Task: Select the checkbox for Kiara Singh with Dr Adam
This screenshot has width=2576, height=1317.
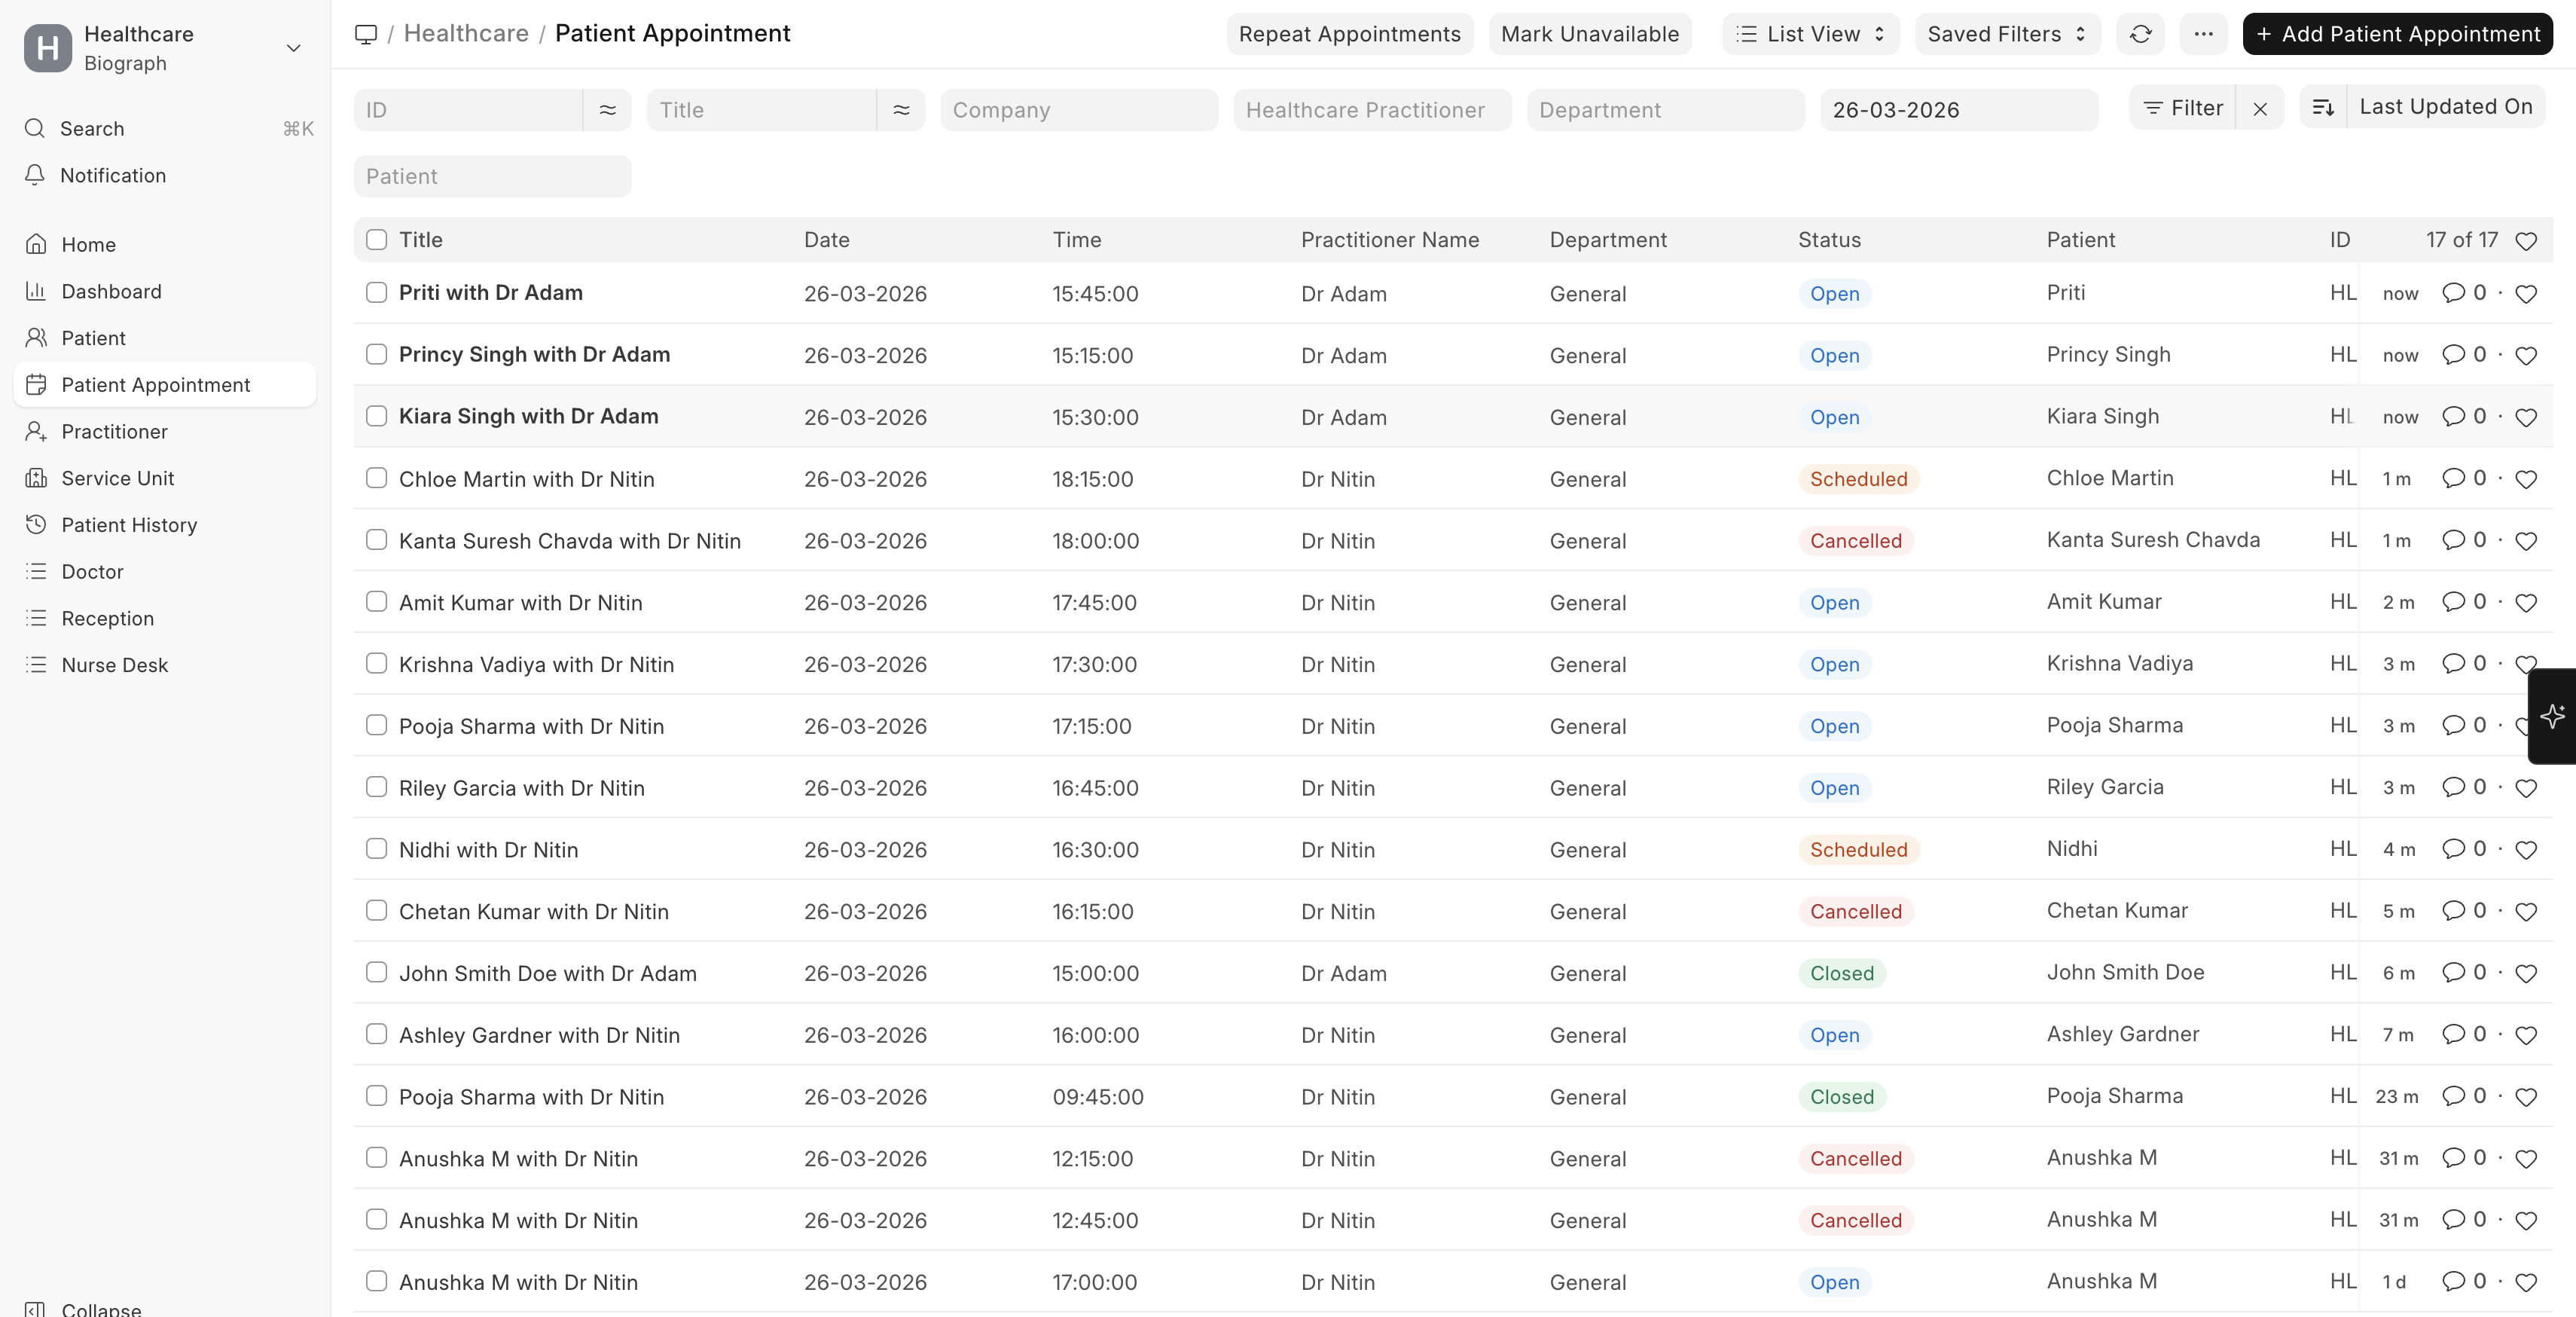Action: tap(377, 416)
